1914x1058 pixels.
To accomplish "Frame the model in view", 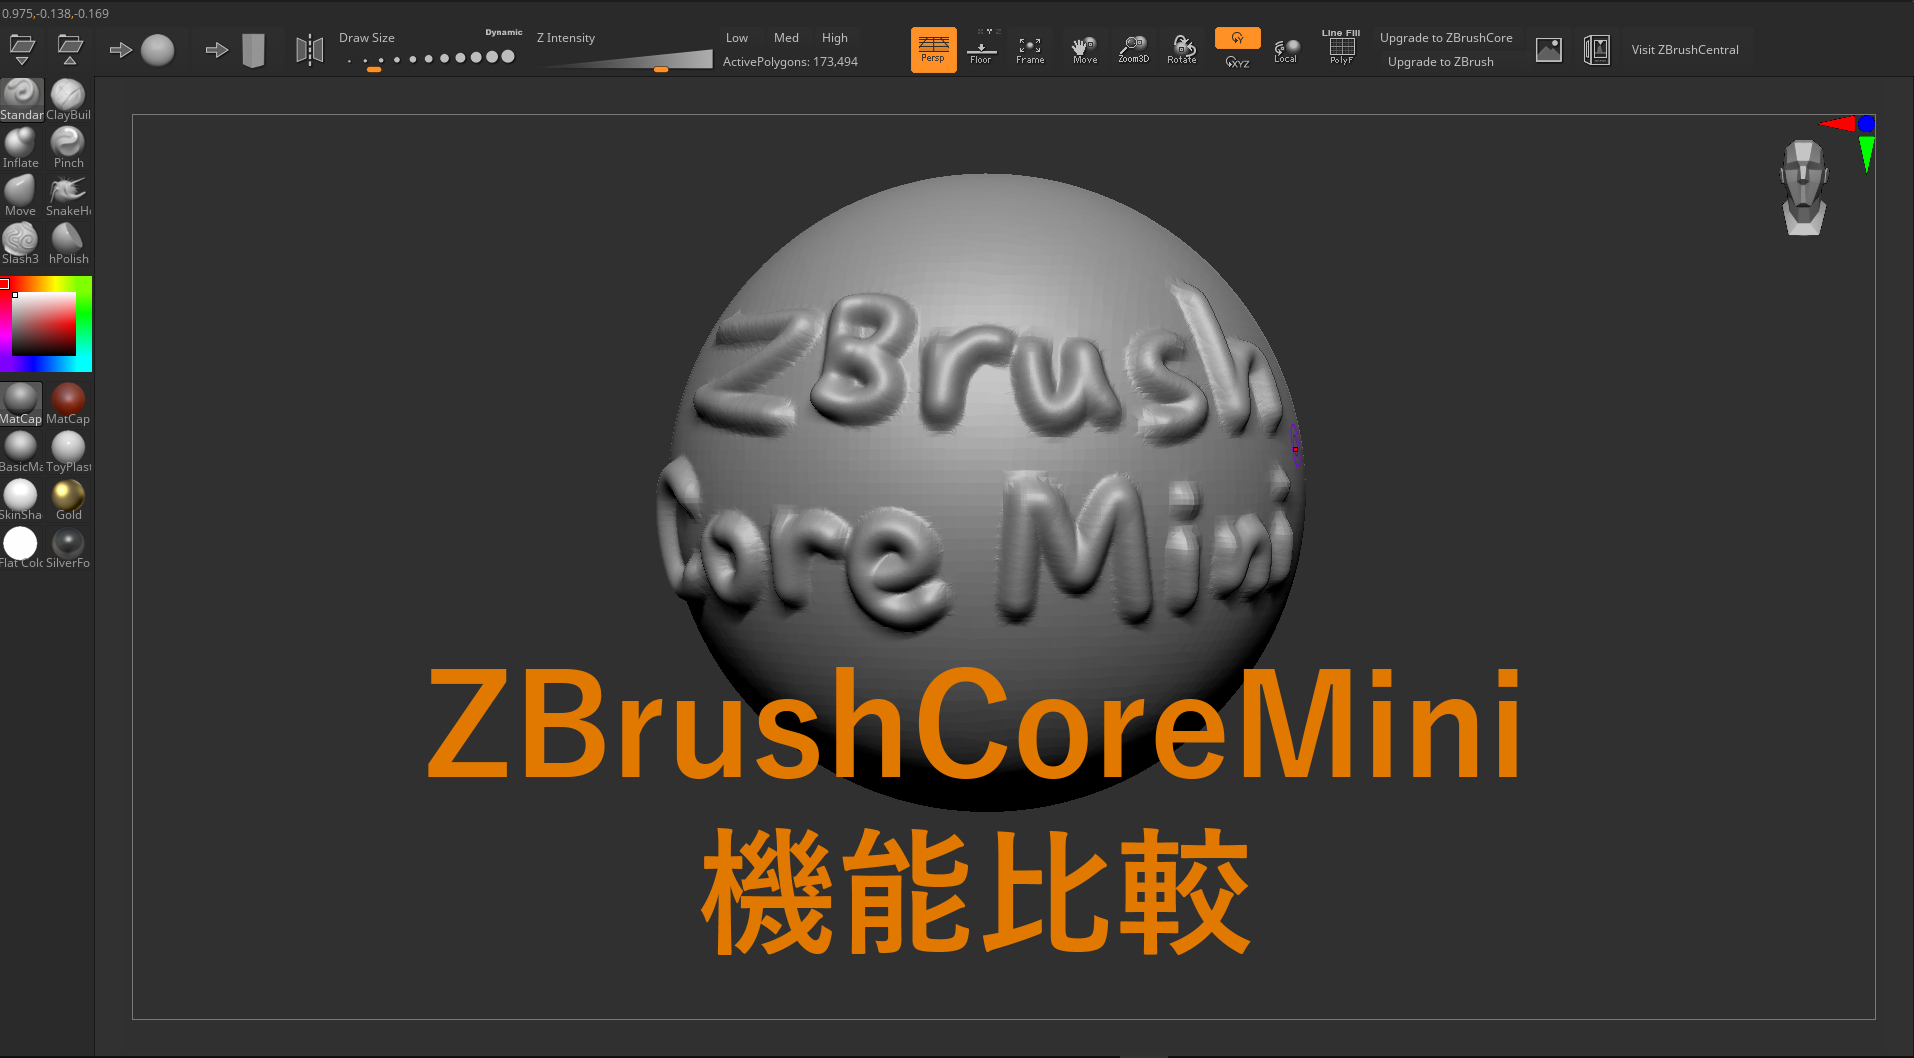I will click(1030, 49).
